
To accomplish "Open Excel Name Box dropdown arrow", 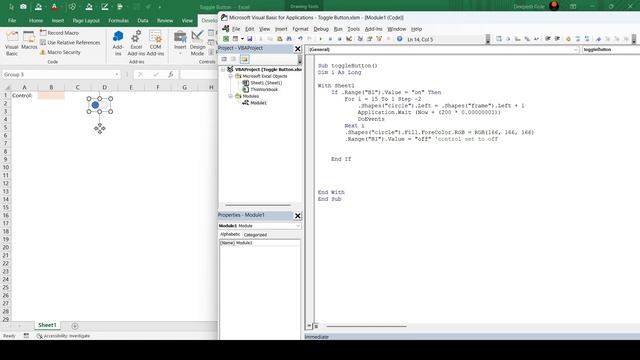I will click(x=117, y=74).
